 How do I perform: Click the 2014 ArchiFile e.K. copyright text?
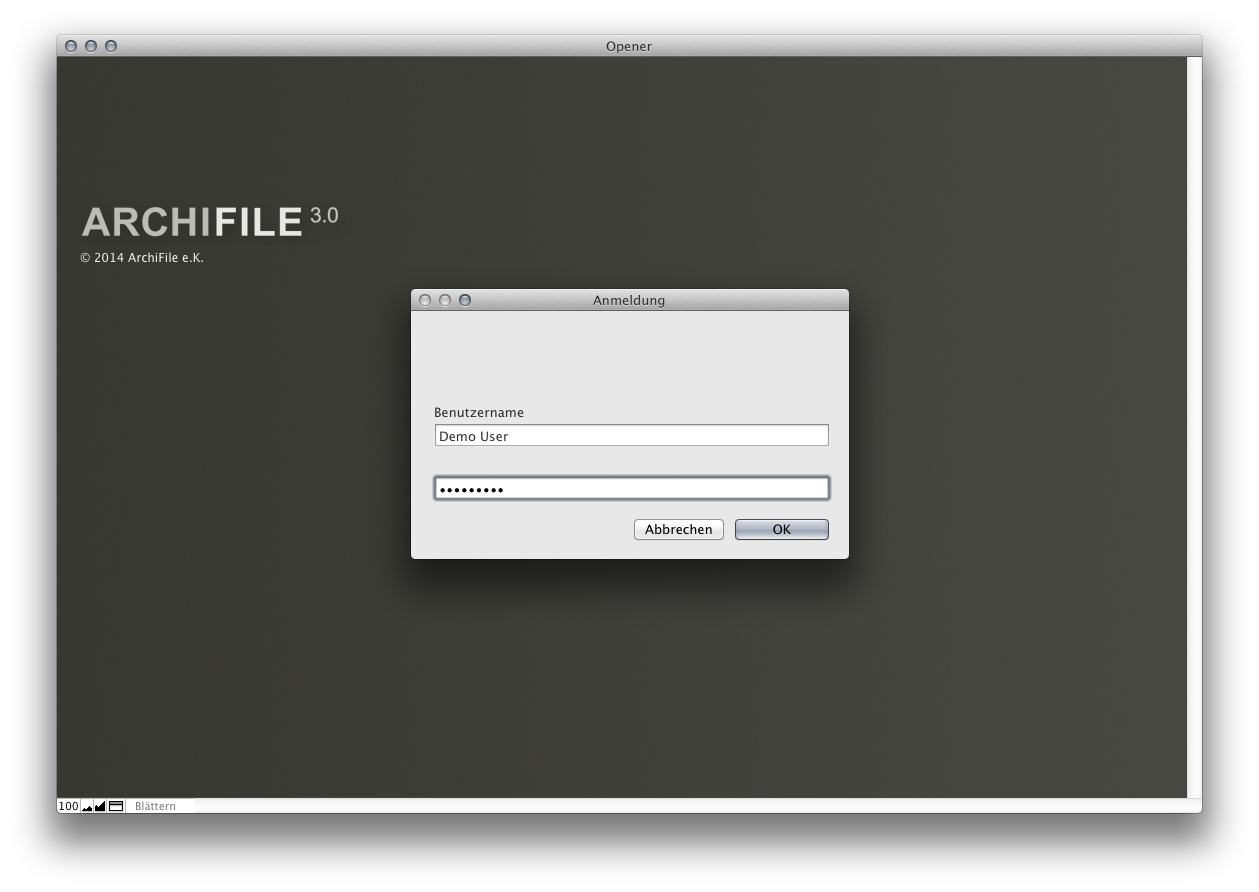(x=142, y=258)
